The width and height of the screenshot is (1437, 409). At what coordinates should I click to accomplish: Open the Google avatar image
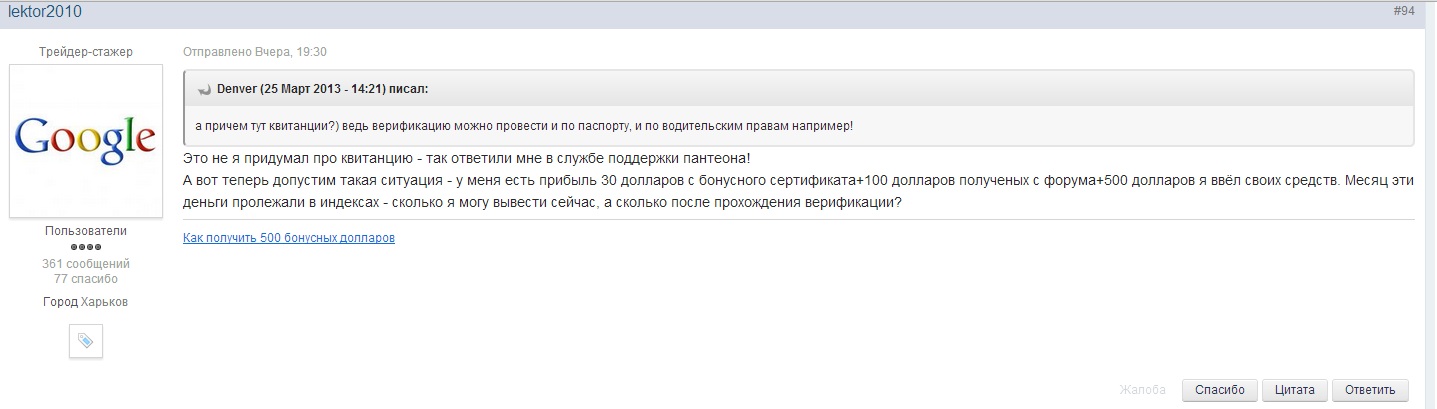pos(86,141)
